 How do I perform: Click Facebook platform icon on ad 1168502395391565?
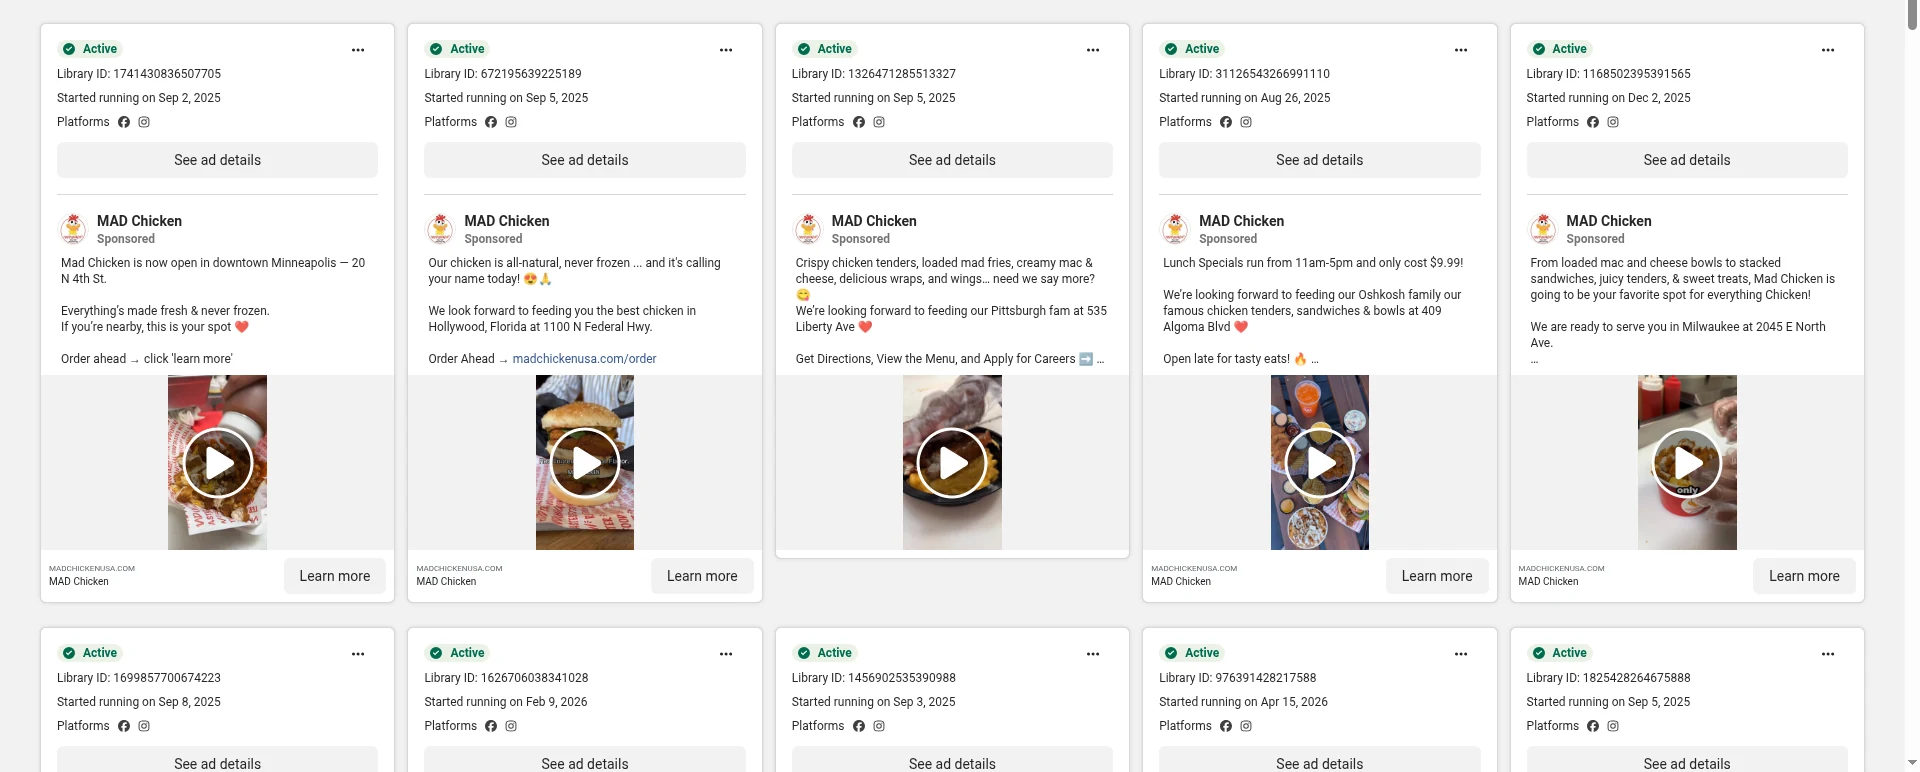coord(1593,122)
